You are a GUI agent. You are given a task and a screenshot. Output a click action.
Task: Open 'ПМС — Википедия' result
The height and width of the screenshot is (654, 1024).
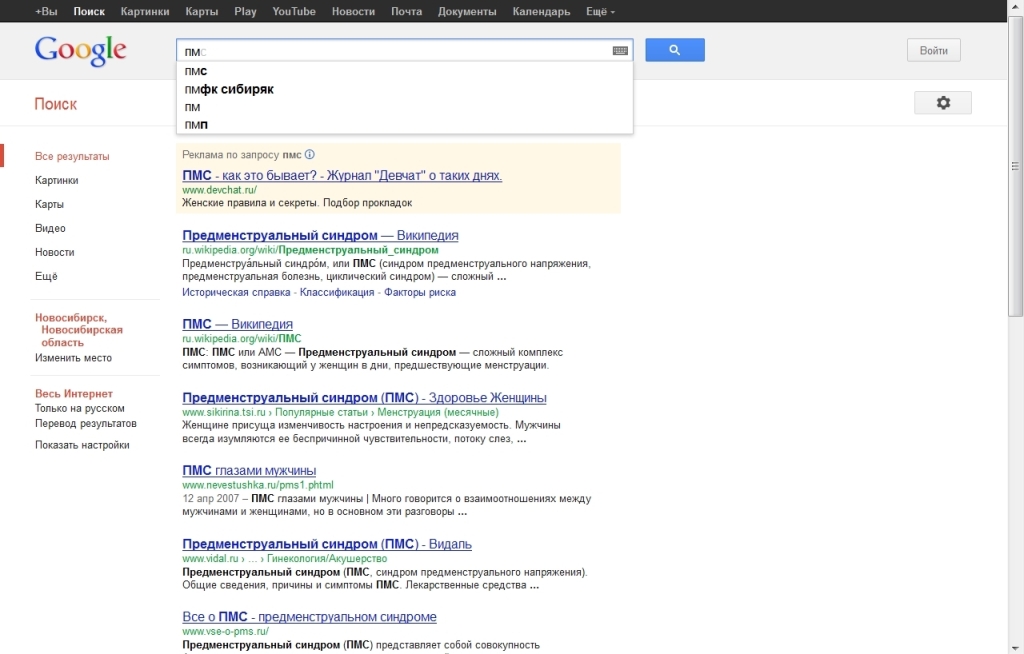coord(238,324)
